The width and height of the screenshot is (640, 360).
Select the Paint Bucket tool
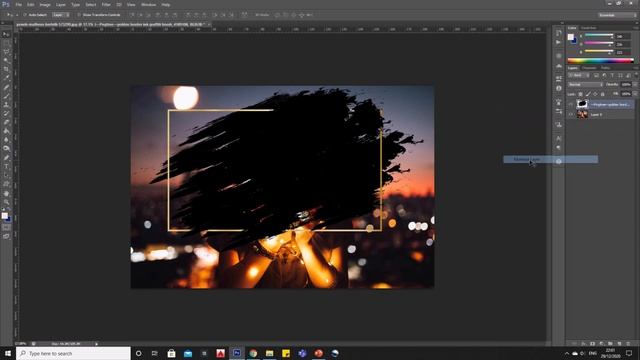(x=6, y=131)
